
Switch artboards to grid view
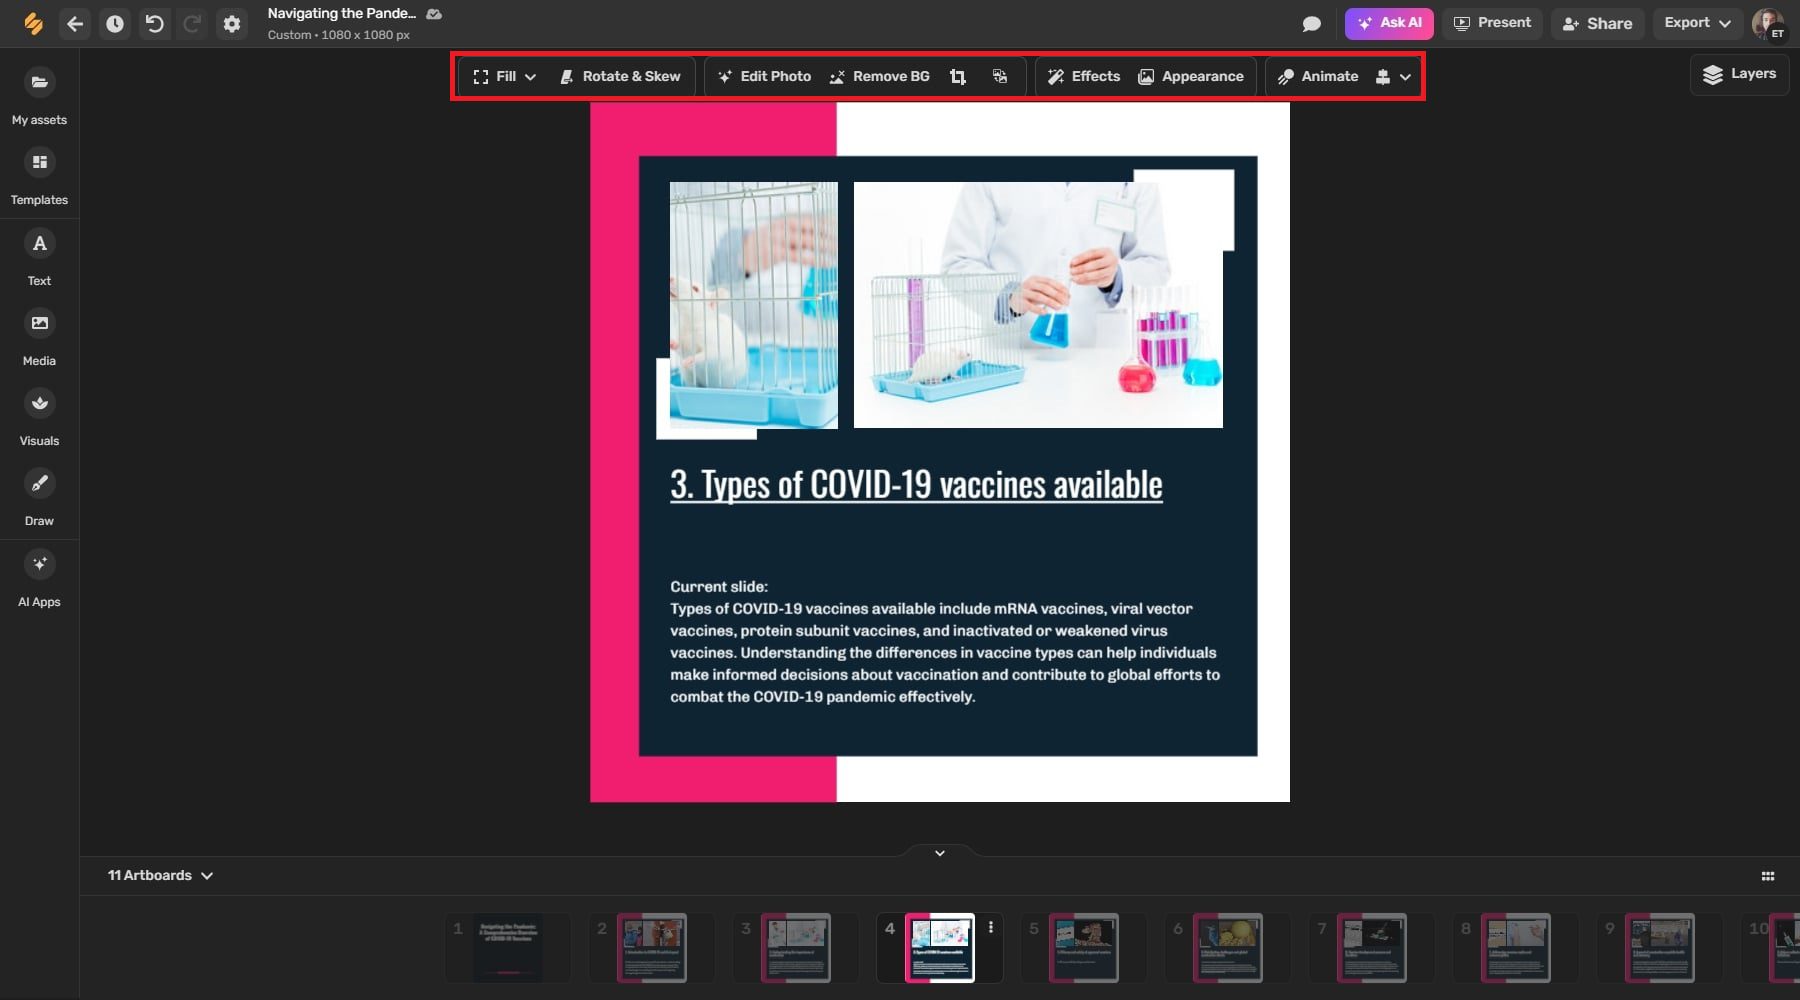1767,876
